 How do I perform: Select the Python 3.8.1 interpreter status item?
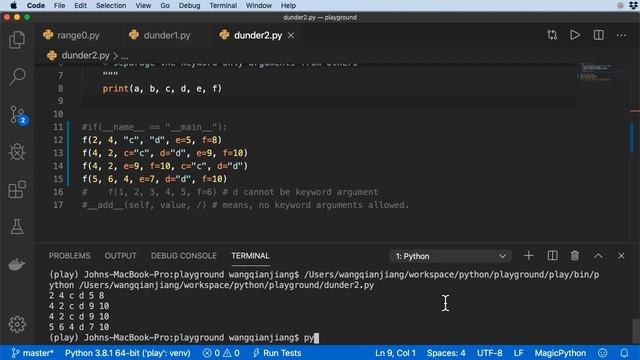coord(127,353)
